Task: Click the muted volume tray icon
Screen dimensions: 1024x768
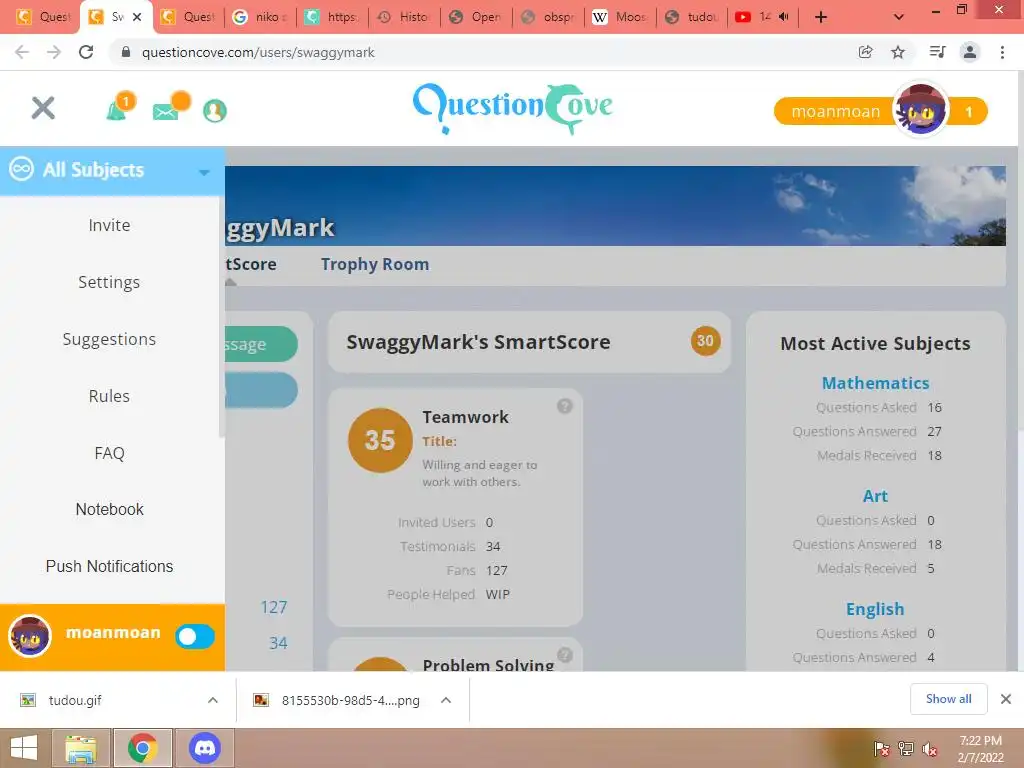Action: [x=930, y=749]
